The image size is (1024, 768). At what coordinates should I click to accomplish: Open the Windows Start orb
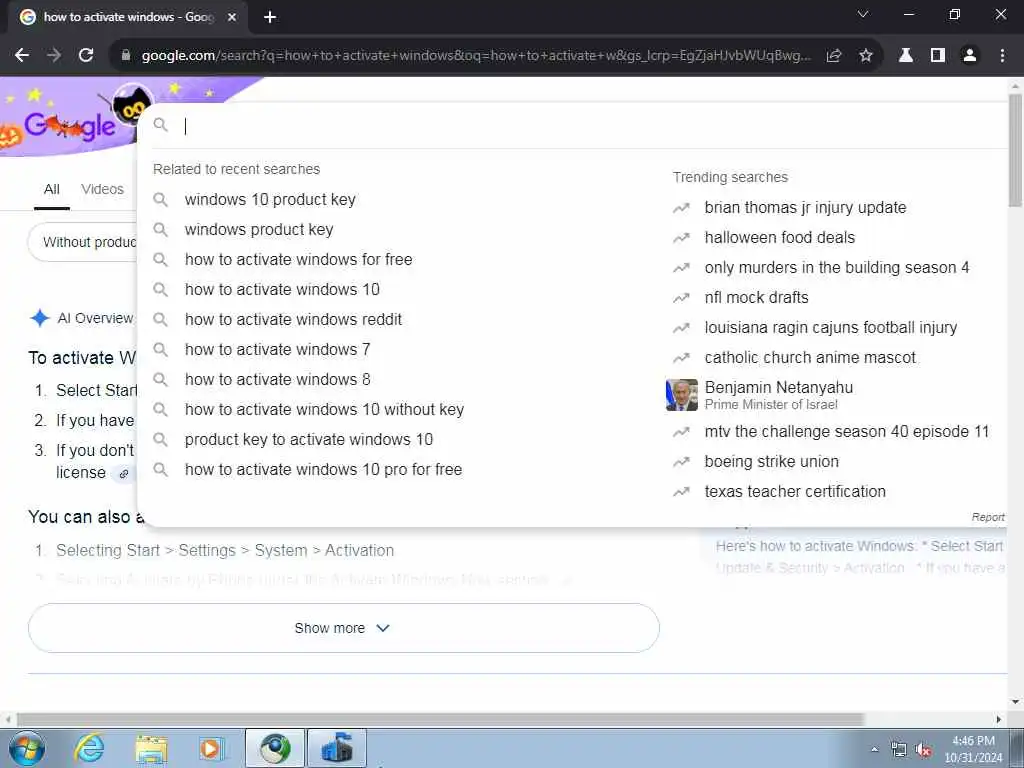pos(27,749)
